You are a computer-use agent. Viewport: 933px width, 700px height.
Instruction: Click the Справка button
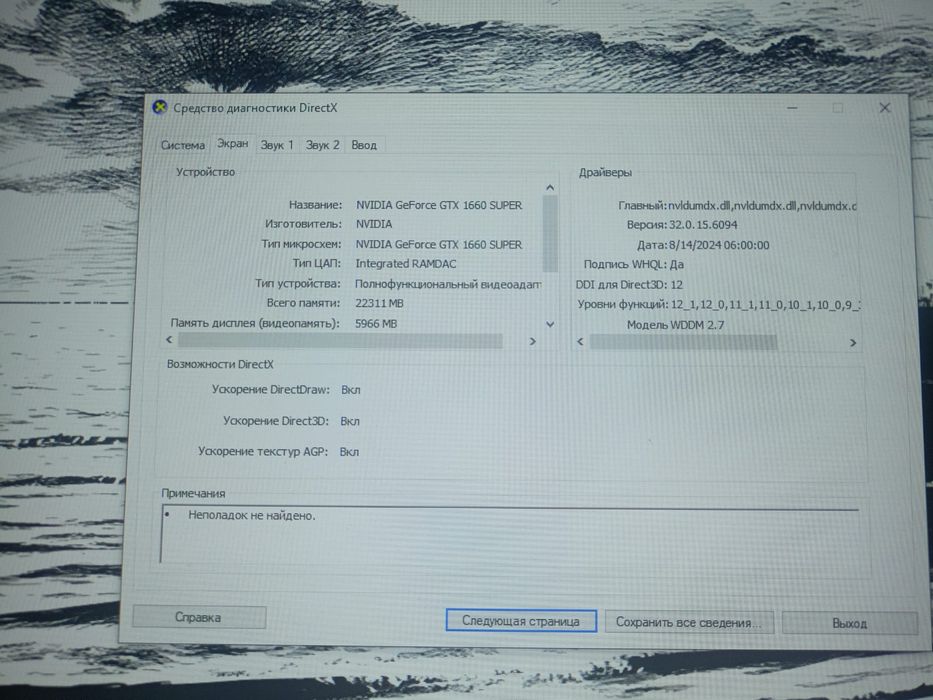[199, 617]
